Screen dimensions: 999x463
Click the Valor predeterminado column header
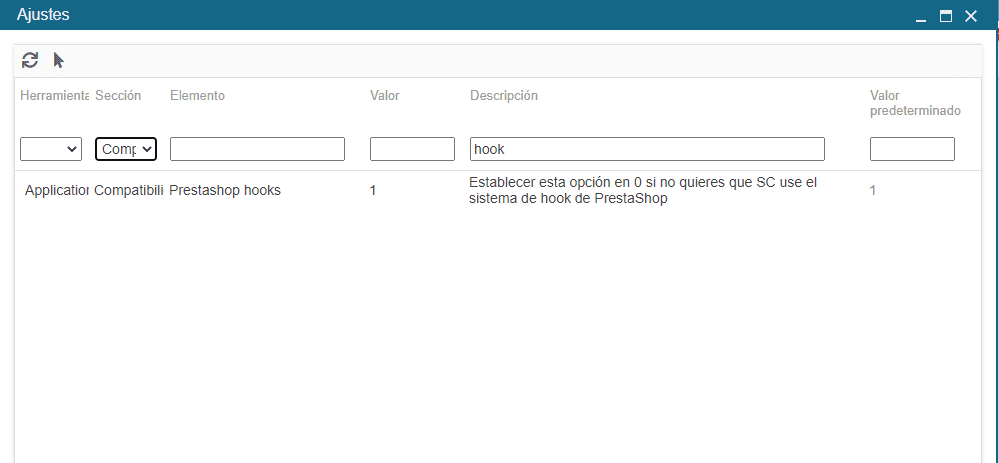click(x=915, y=103)
